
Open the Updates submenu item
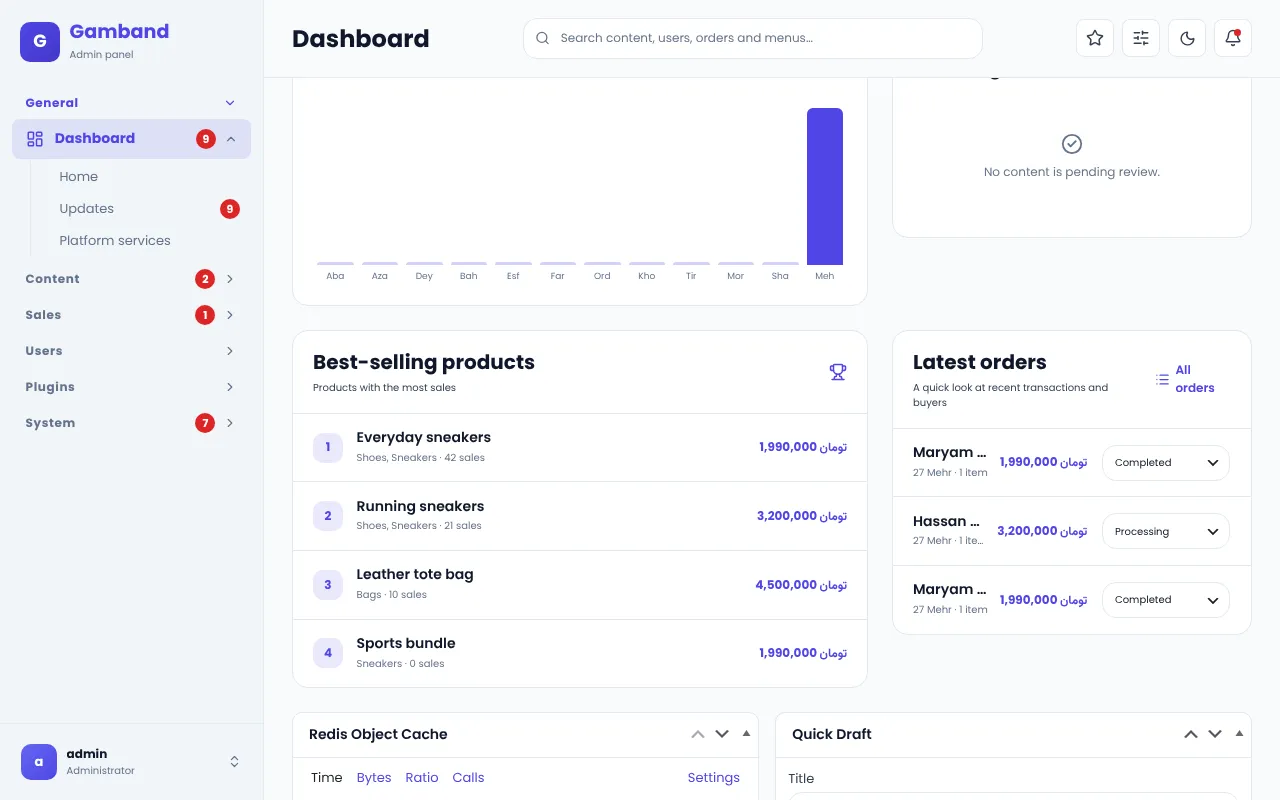(x=86, y=209)
